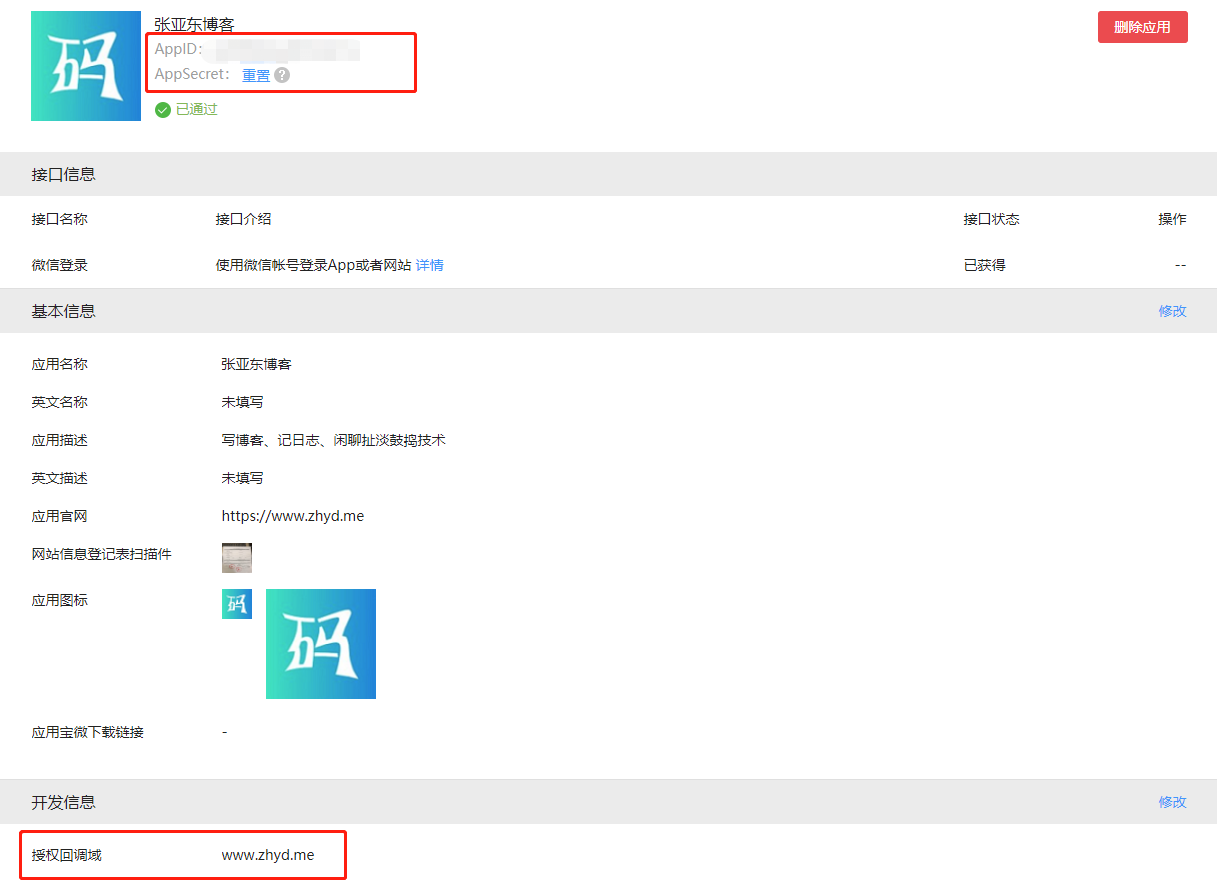Screen dimensions: 1217x891
Task: Open 详情 link for 微信登录 interface
Action: pos(430,265)
